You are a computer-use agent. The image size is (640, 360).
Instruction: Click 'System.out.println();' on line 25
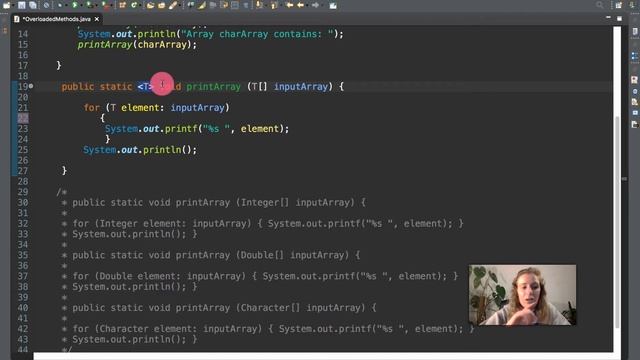click(x=140, y=150)
